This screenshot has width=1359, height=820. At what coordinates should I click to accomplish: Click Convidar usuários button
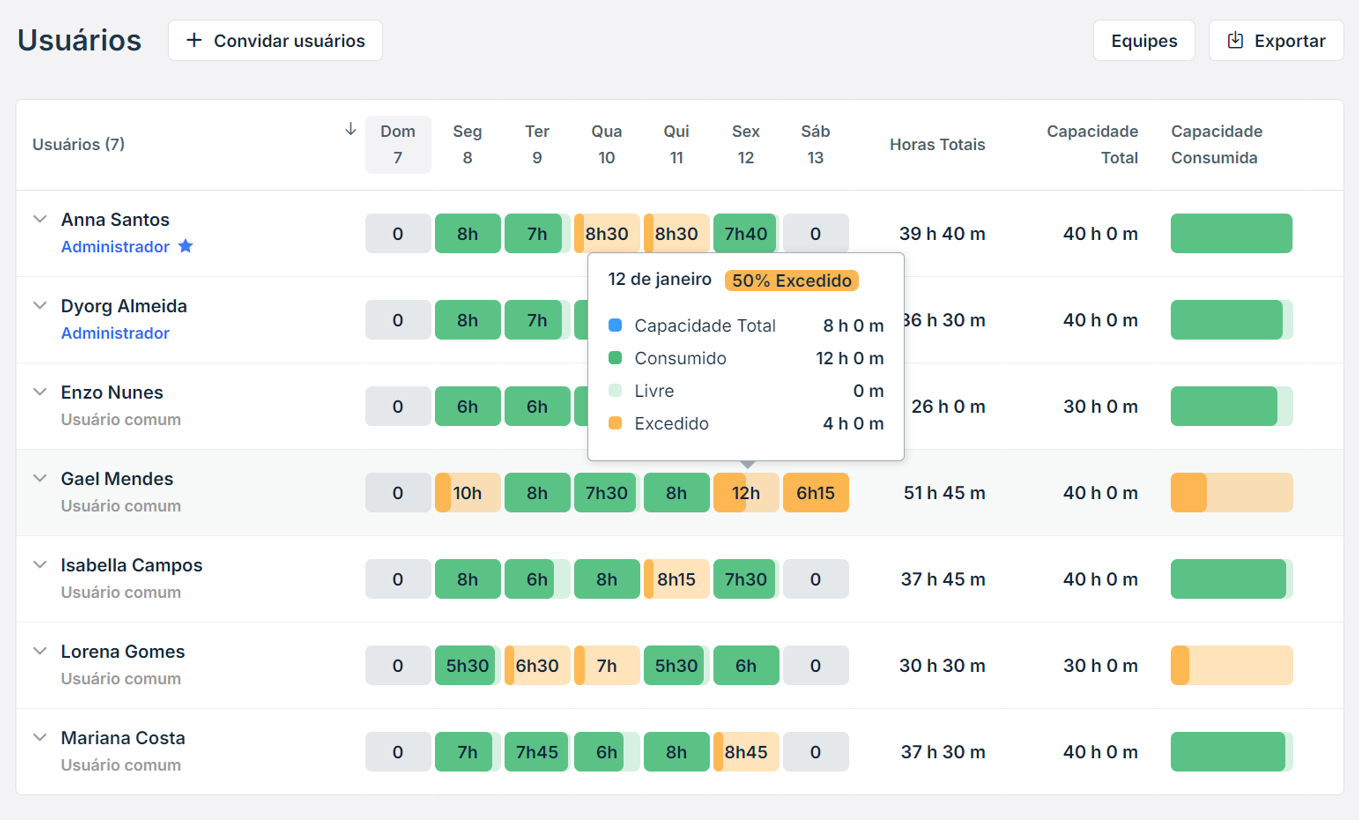coord(275,41)
